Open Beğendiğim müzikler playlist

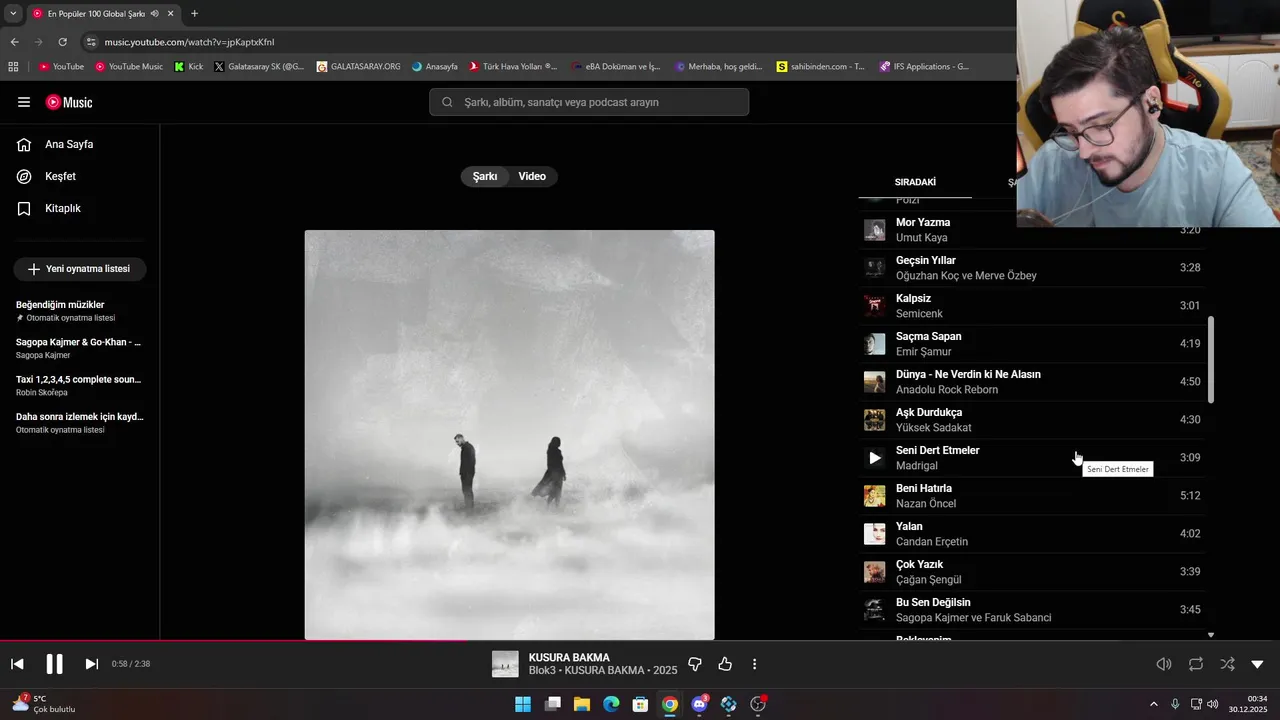pos(80,311)
